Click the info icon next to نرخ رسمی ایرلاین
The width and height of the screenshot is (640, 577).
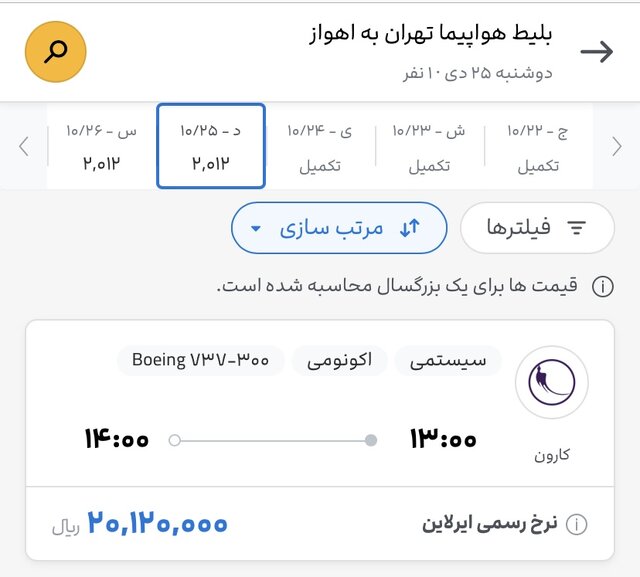tap(577, 524)
